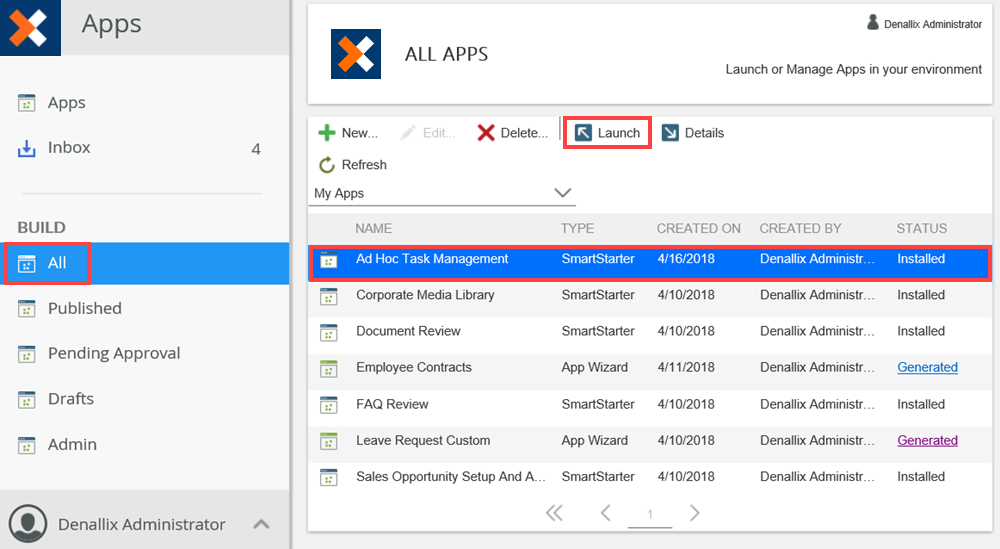The height and width of the screenshot is (549, 1000).
Task: Expand the My Apps filter dropdown
Action: [562, 193]
